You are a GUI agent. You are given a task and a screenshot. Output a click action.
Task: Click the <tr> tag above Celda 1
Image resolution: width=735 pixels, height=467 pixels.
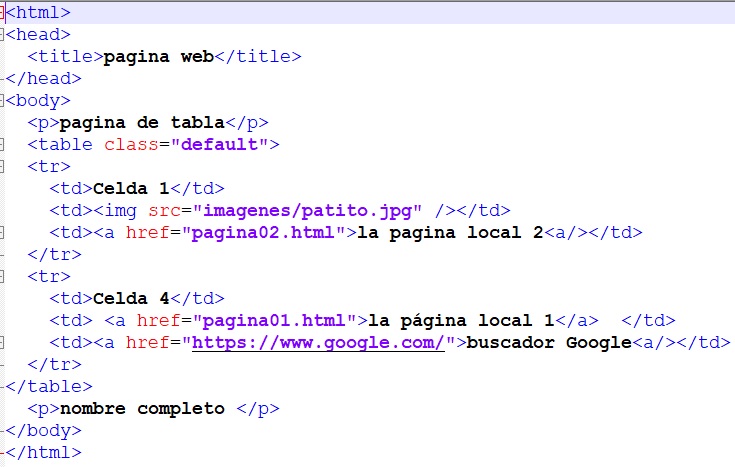coord(49,166)
